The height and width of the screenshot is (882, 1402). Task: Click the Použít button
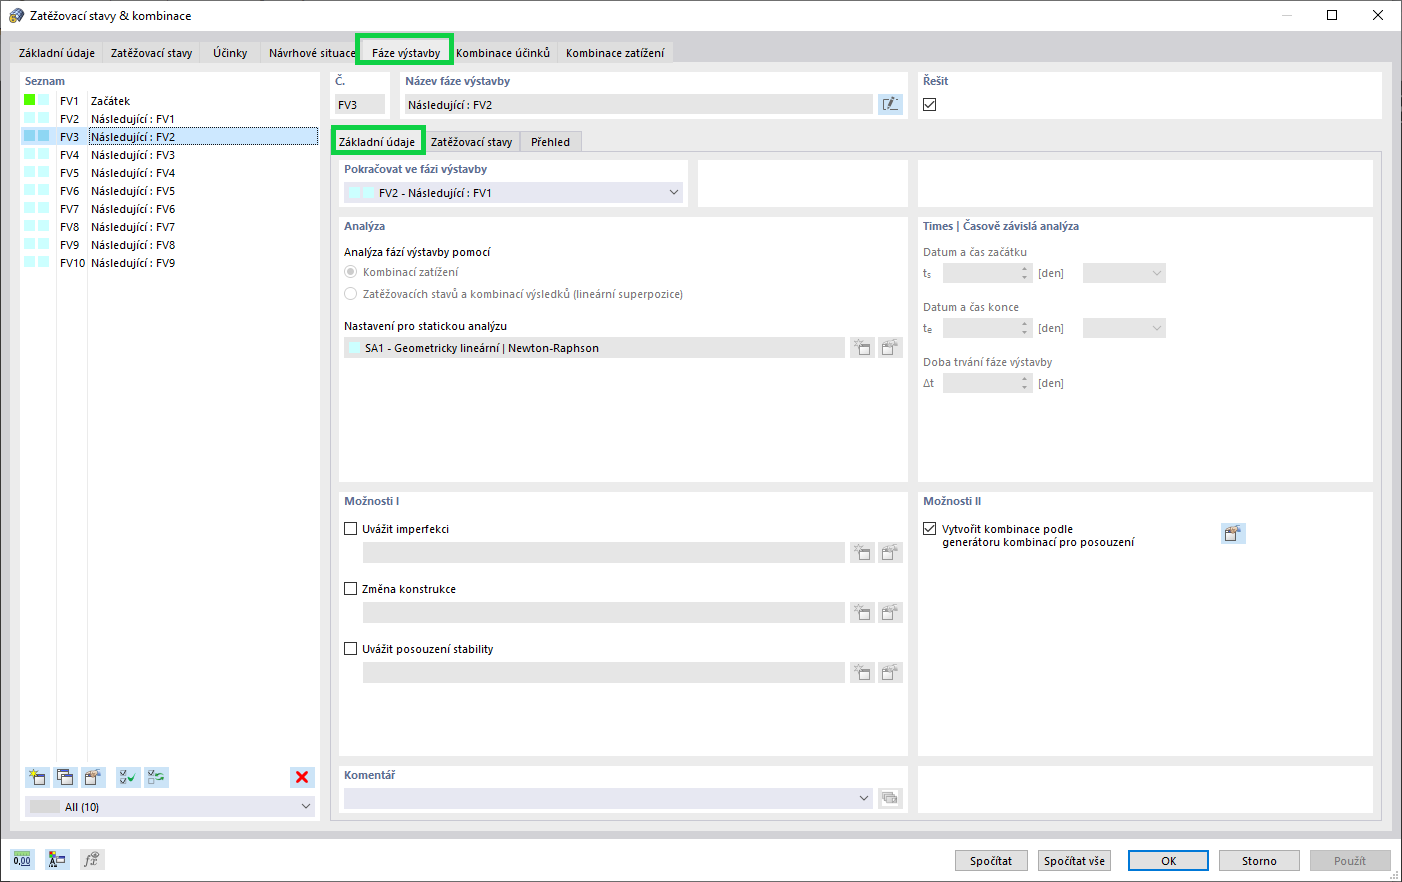(x=1350, y=861)
